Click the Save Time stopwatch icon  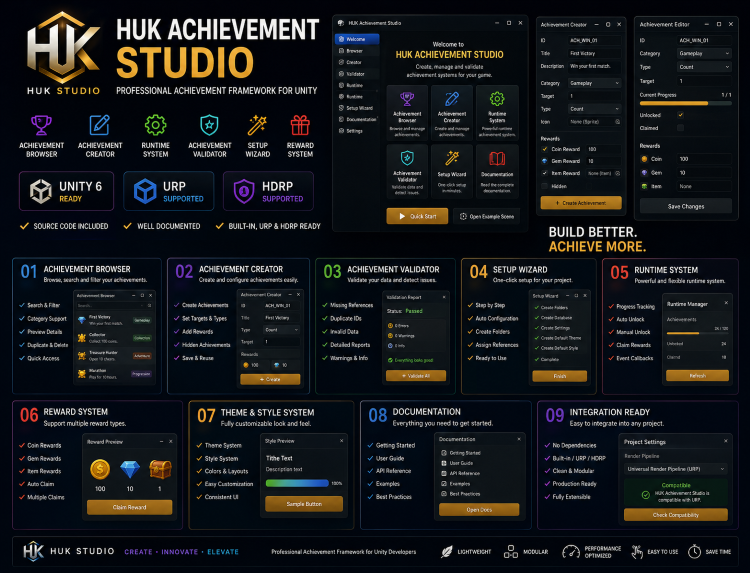(694, 551)
